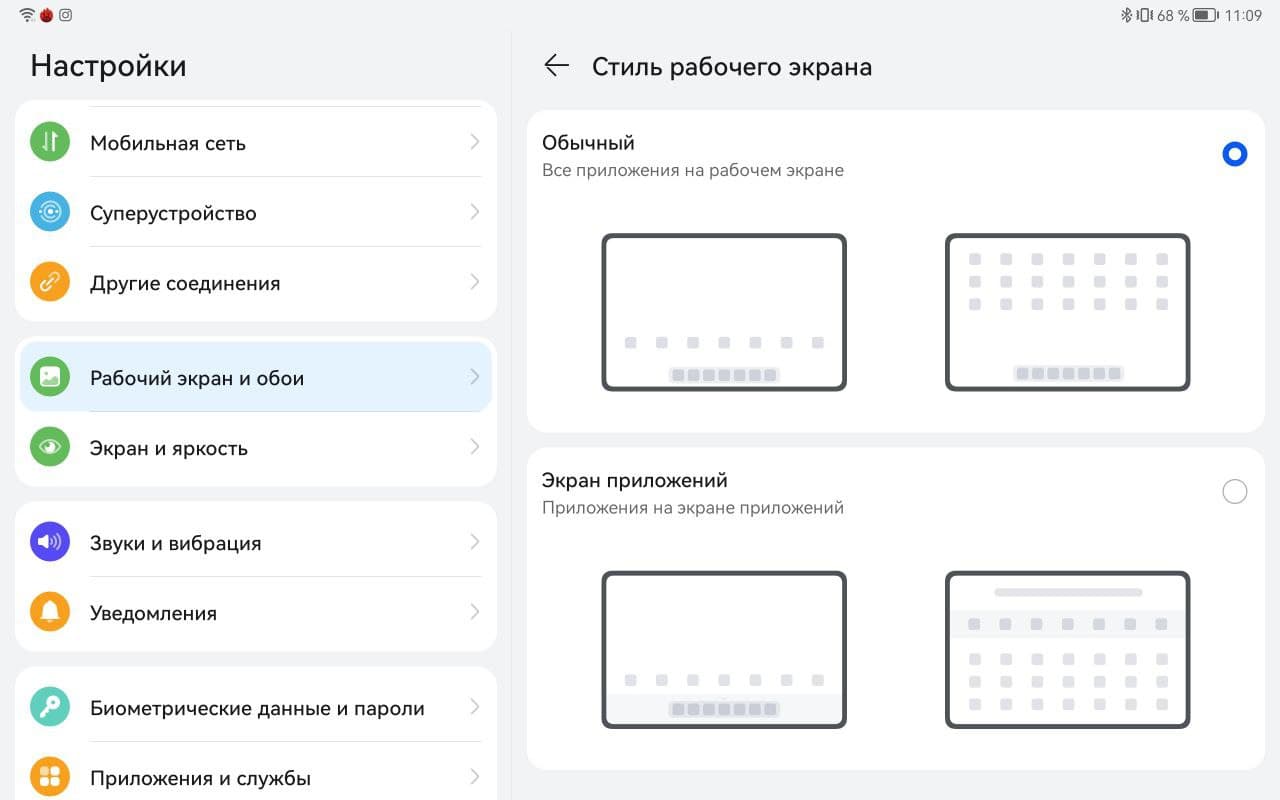Tap the Экран и яркость eye icon

[50, 447]
